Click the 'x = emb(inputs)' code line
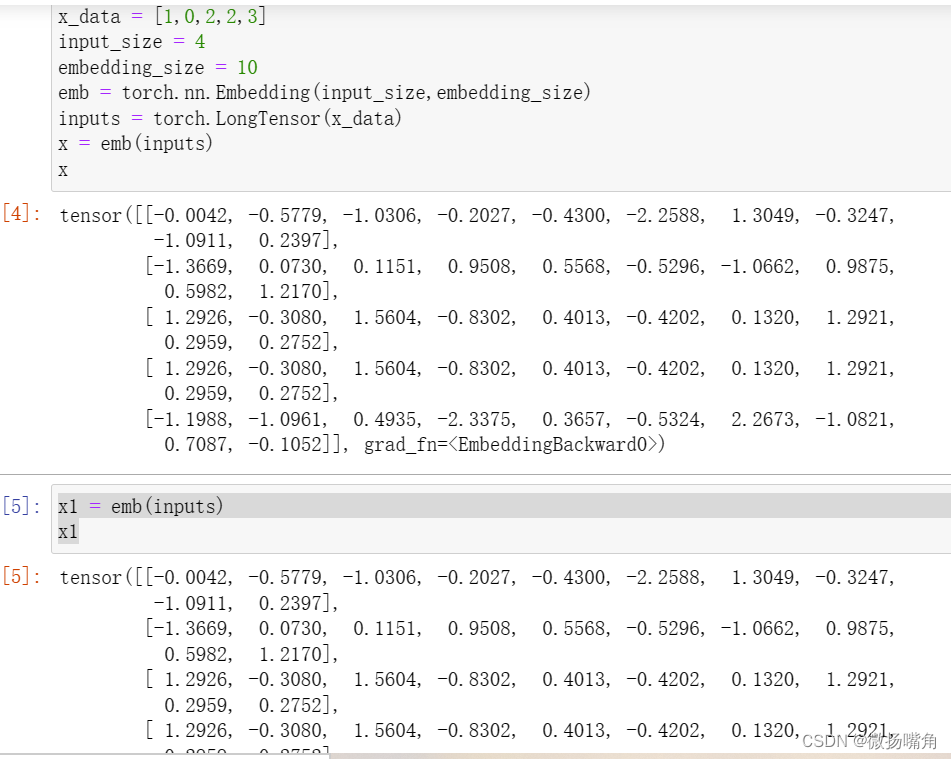This screenshot has width=951, height=759. pyautogui.click(x=135, y=144)
